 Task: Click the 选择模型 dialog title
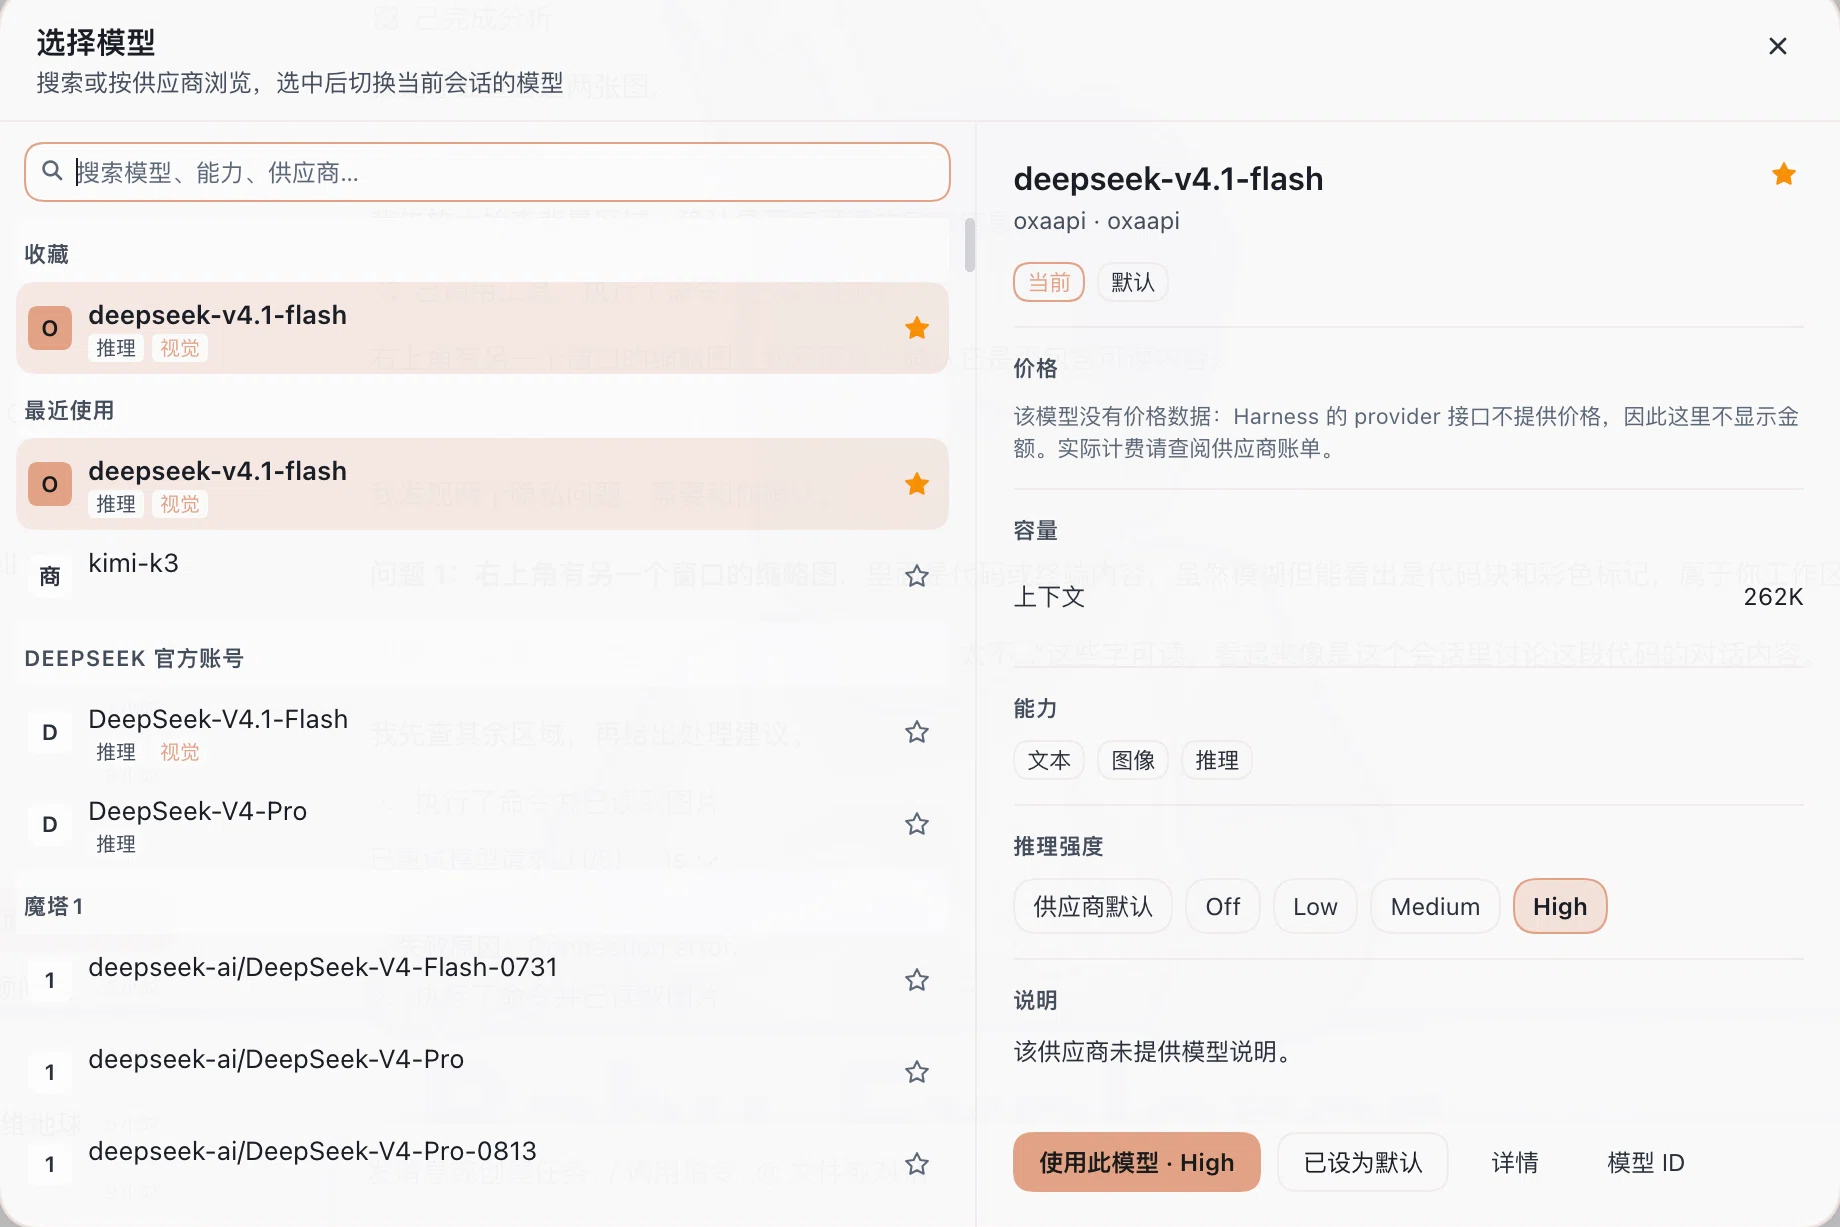click(96, 42)
